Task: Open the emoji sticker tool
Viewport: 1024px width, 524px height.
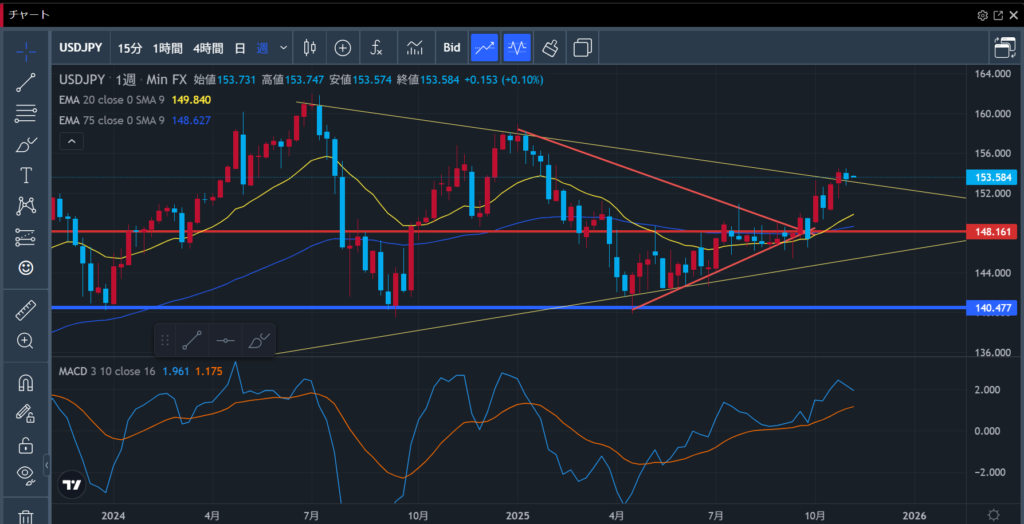Action: pyautogui.click(x=26, y=268)
